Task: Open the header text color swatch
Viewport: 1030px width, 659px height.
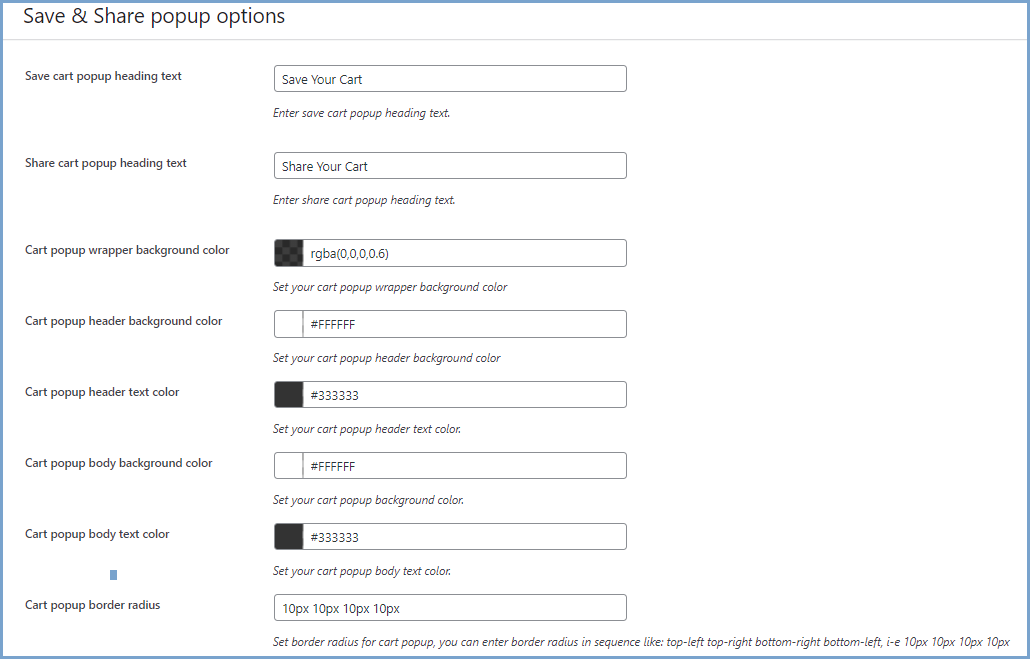Action: tap(289, 395)
